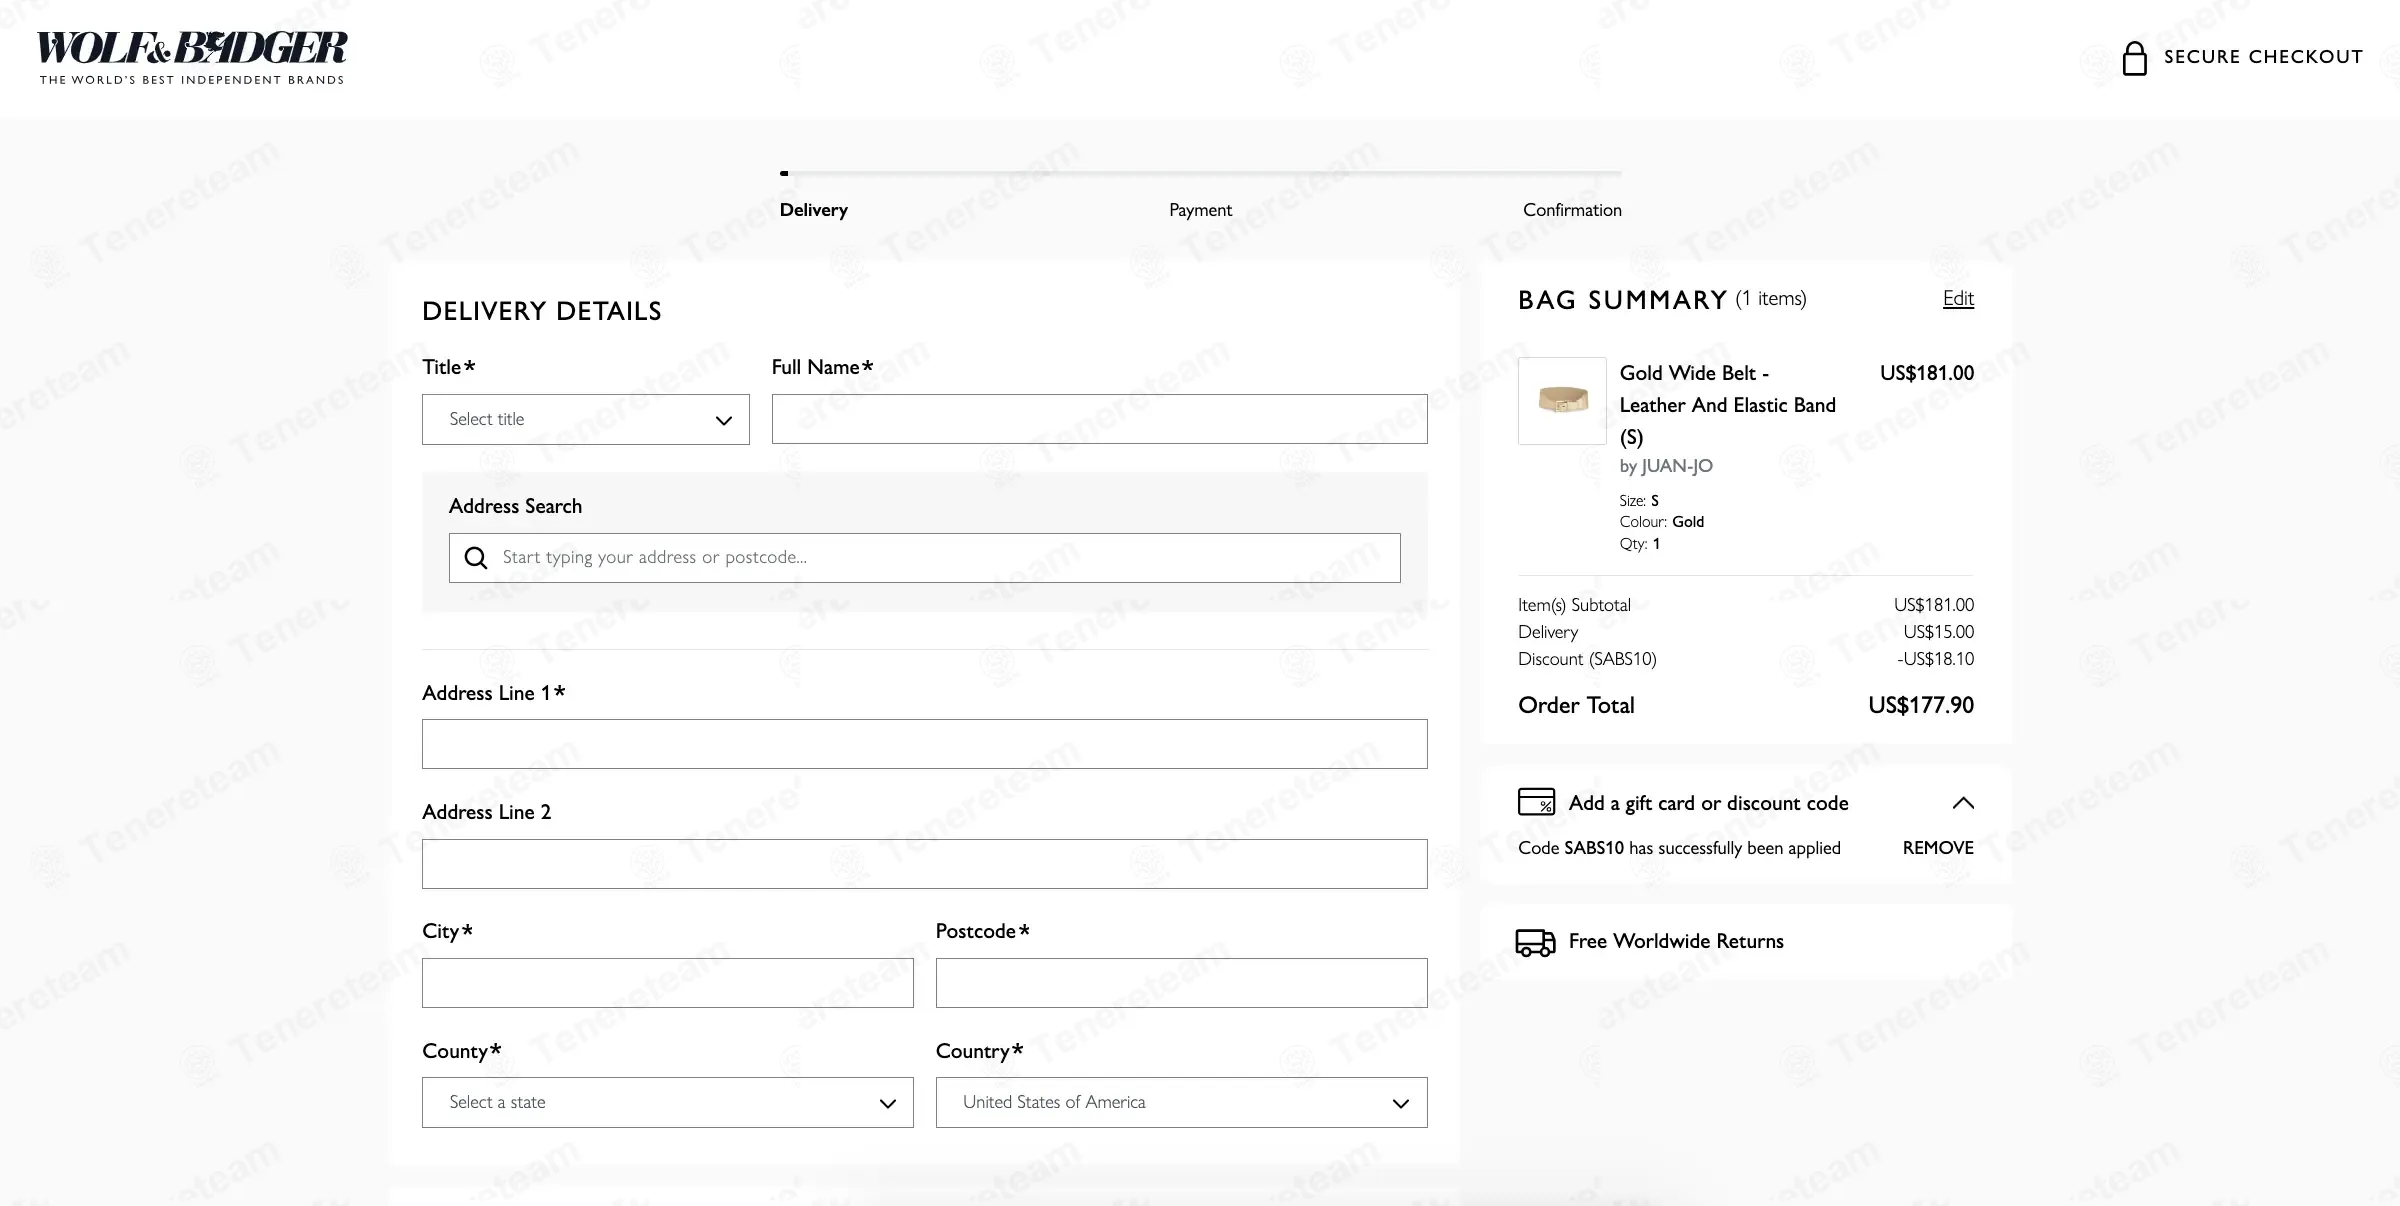
Task: Click the free returns truck icon
Action: [1535, 942]
